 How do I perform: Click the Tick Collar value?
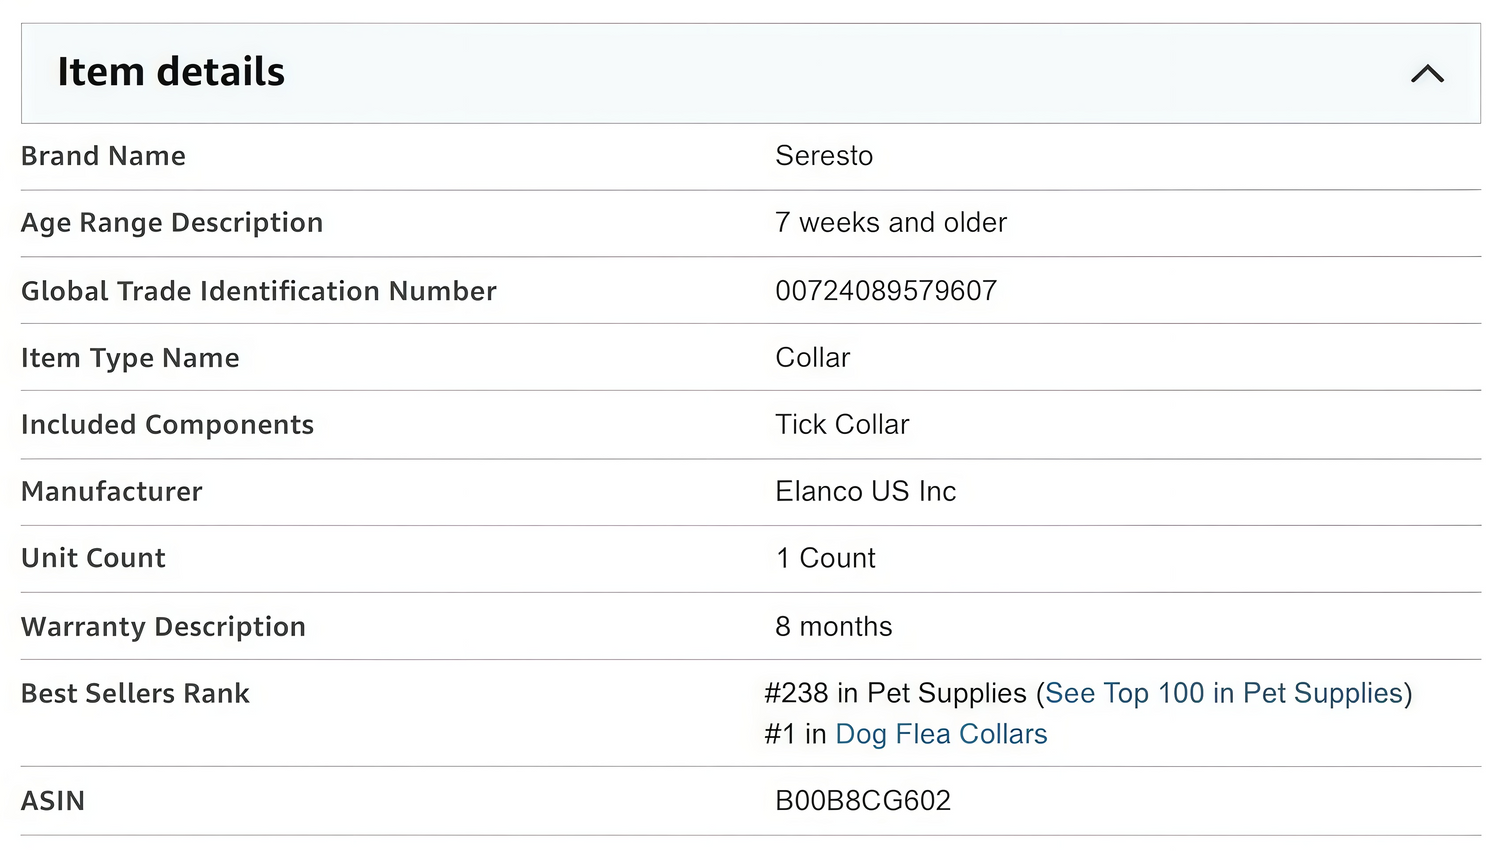(842, 425)
